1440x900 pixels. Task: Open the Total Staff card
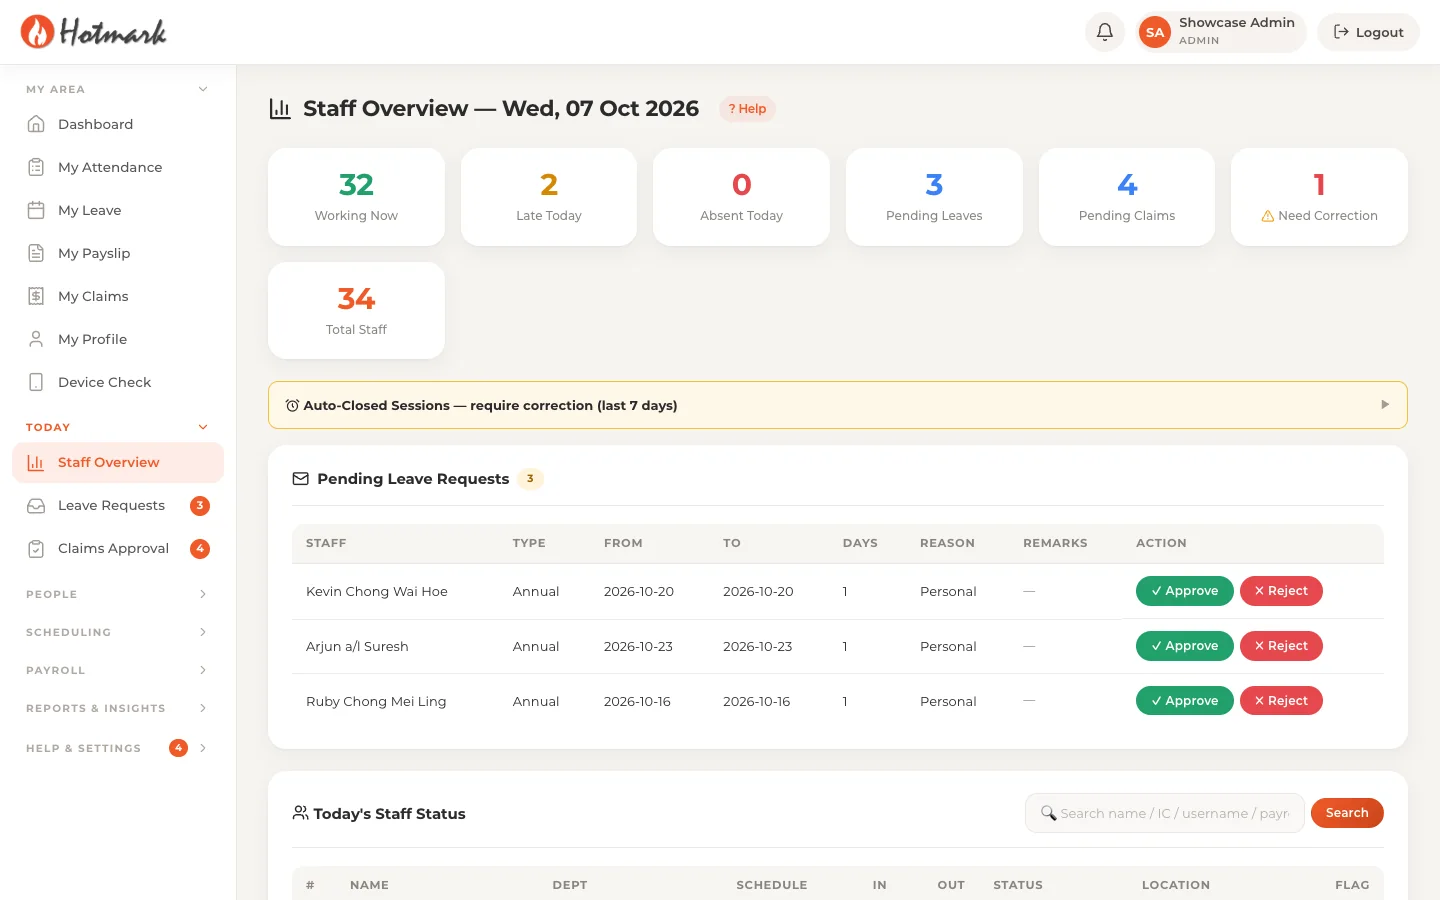(356, 311)
